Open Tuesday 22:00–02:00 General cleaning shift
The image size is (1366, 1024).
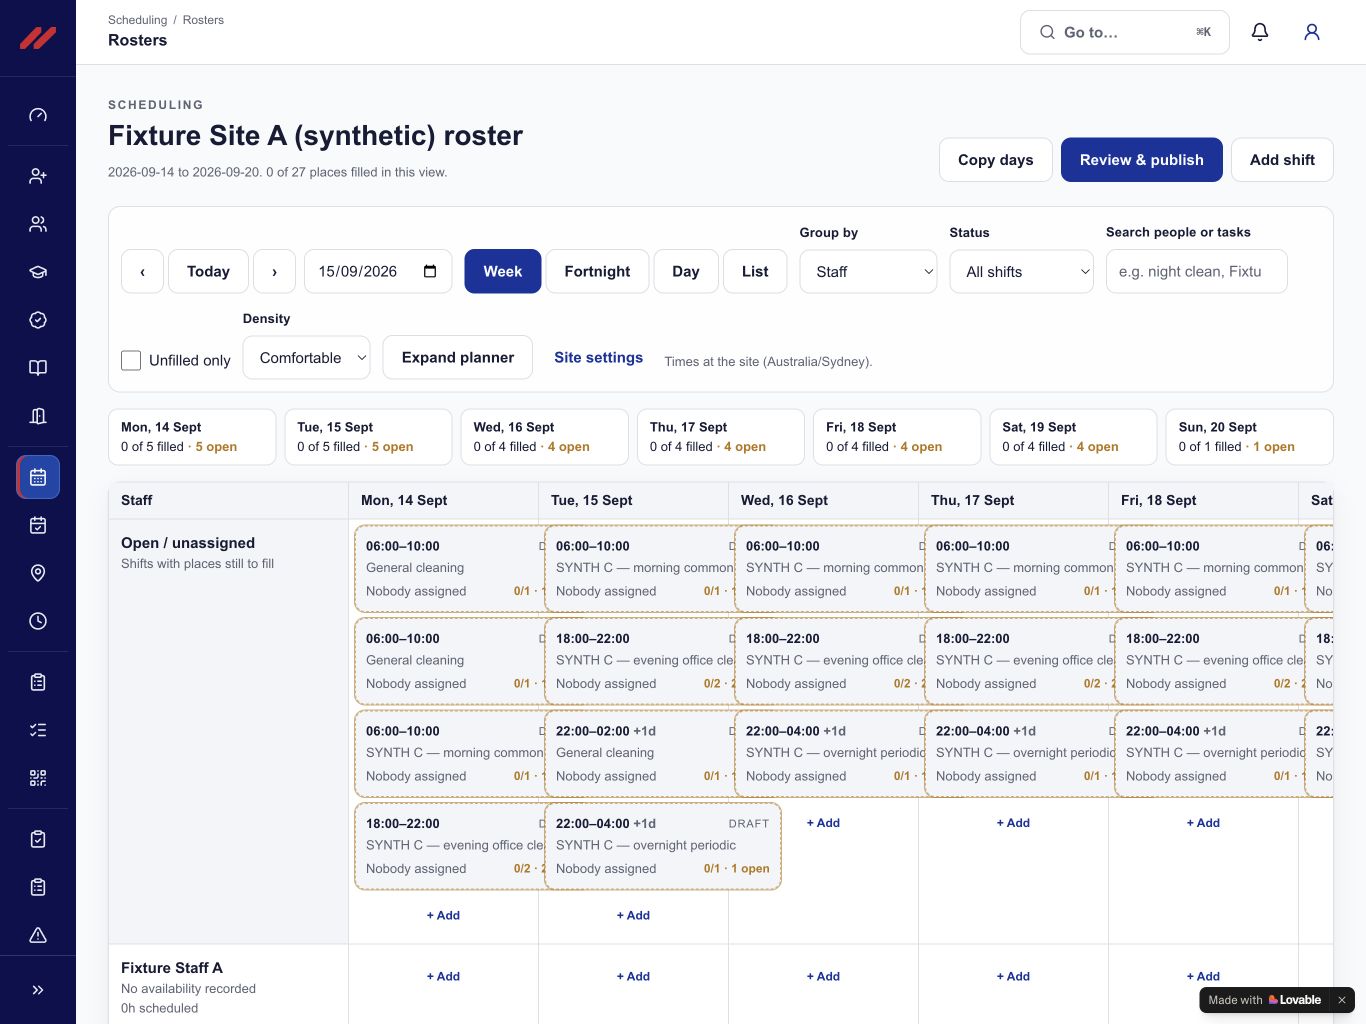point(639,754)
